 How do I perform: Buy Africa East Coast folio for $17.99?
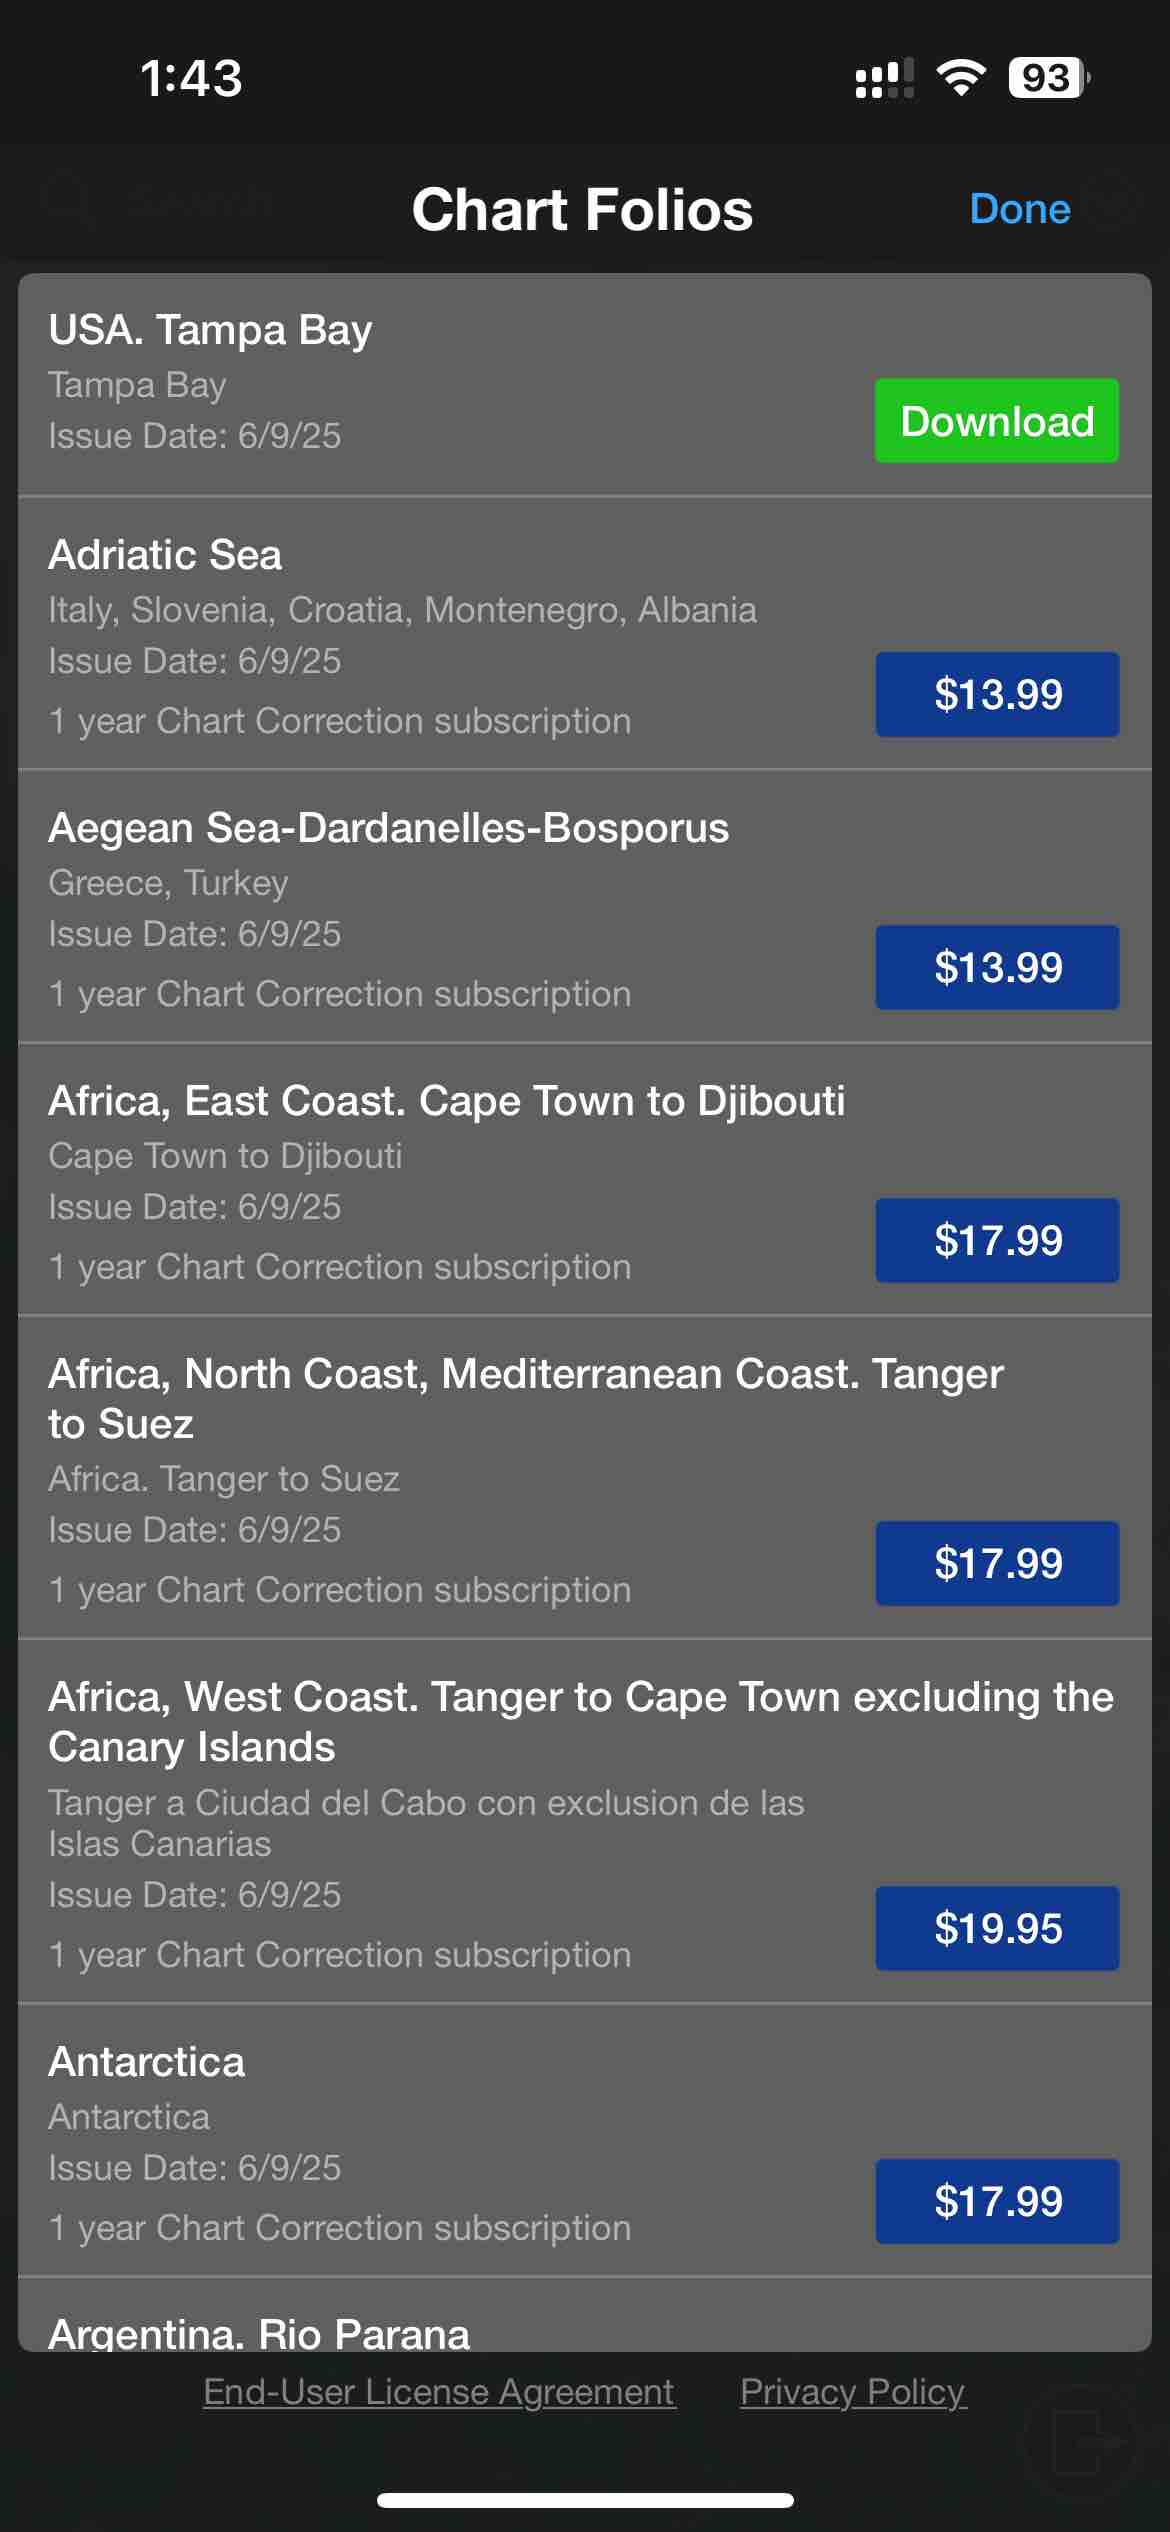[997, 1240]
